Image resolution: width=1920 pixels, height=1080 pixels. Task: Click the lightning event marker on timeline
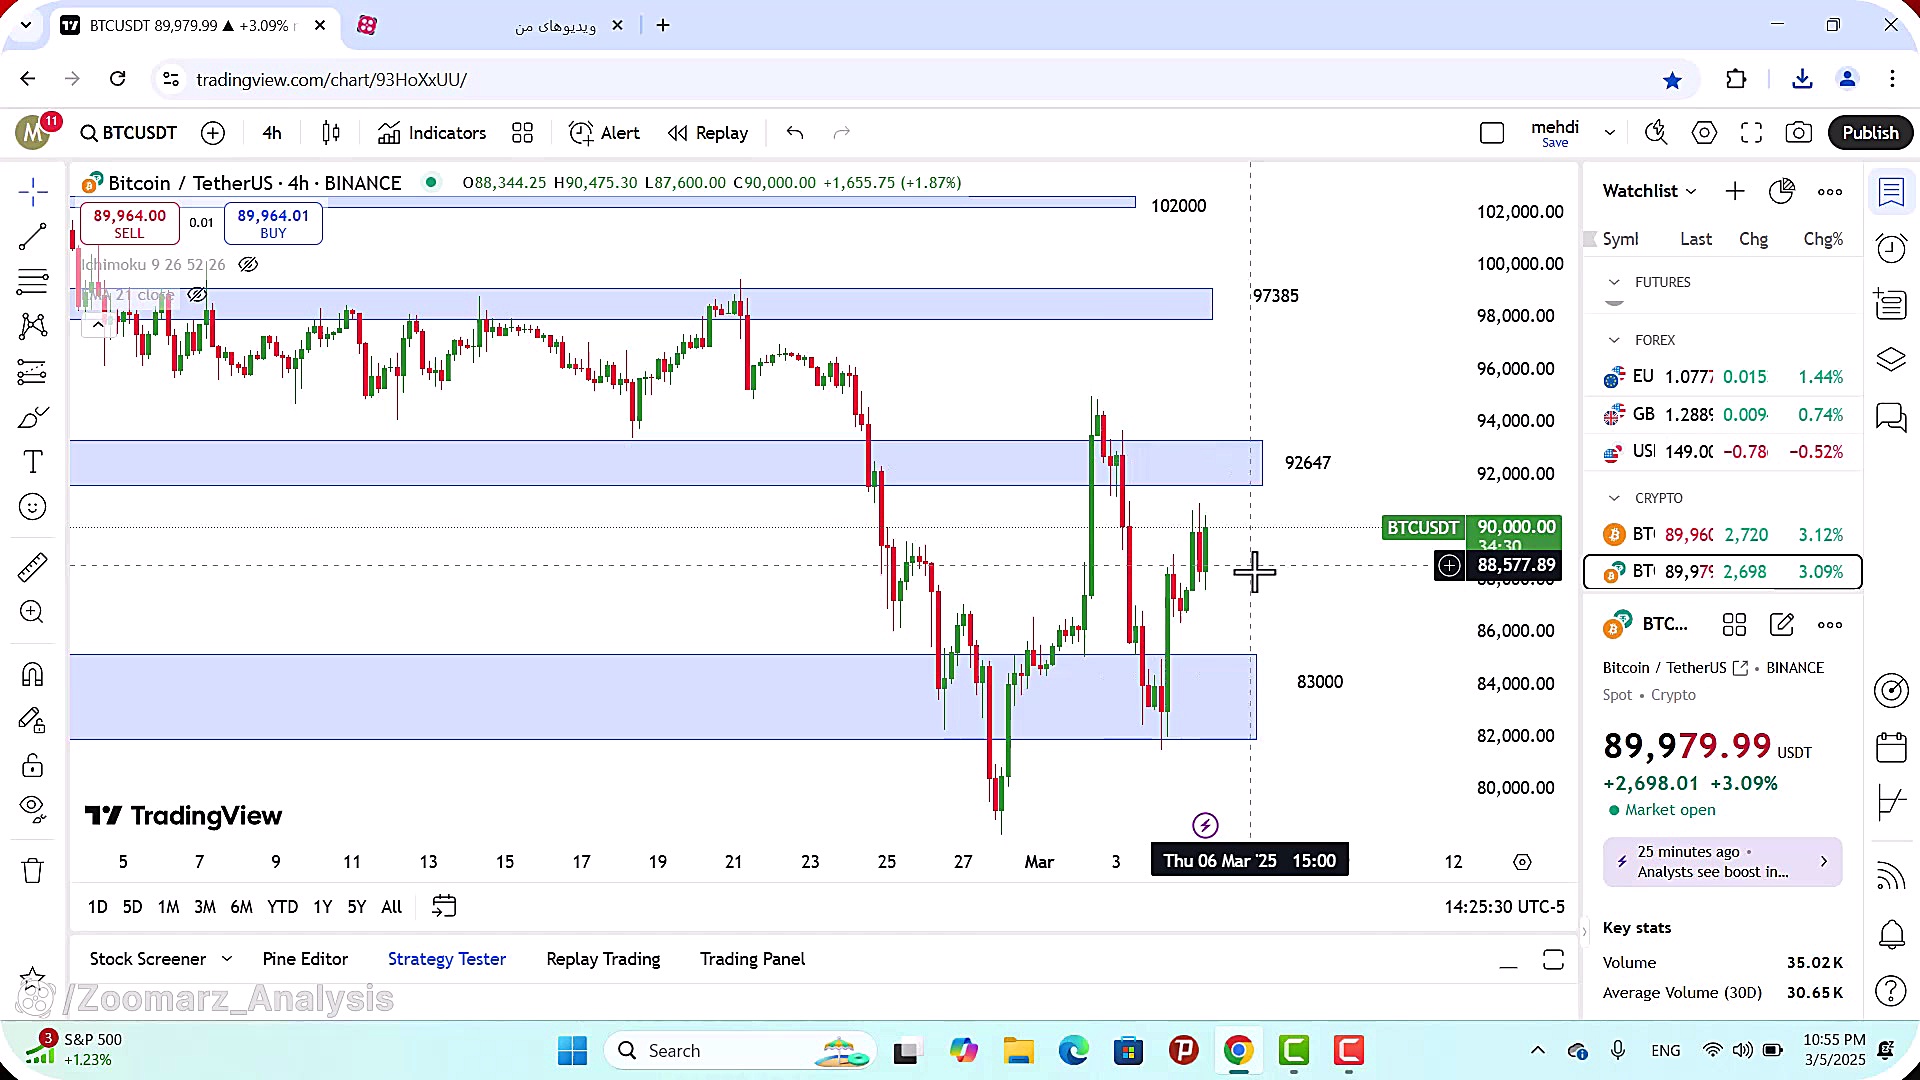1205,825
